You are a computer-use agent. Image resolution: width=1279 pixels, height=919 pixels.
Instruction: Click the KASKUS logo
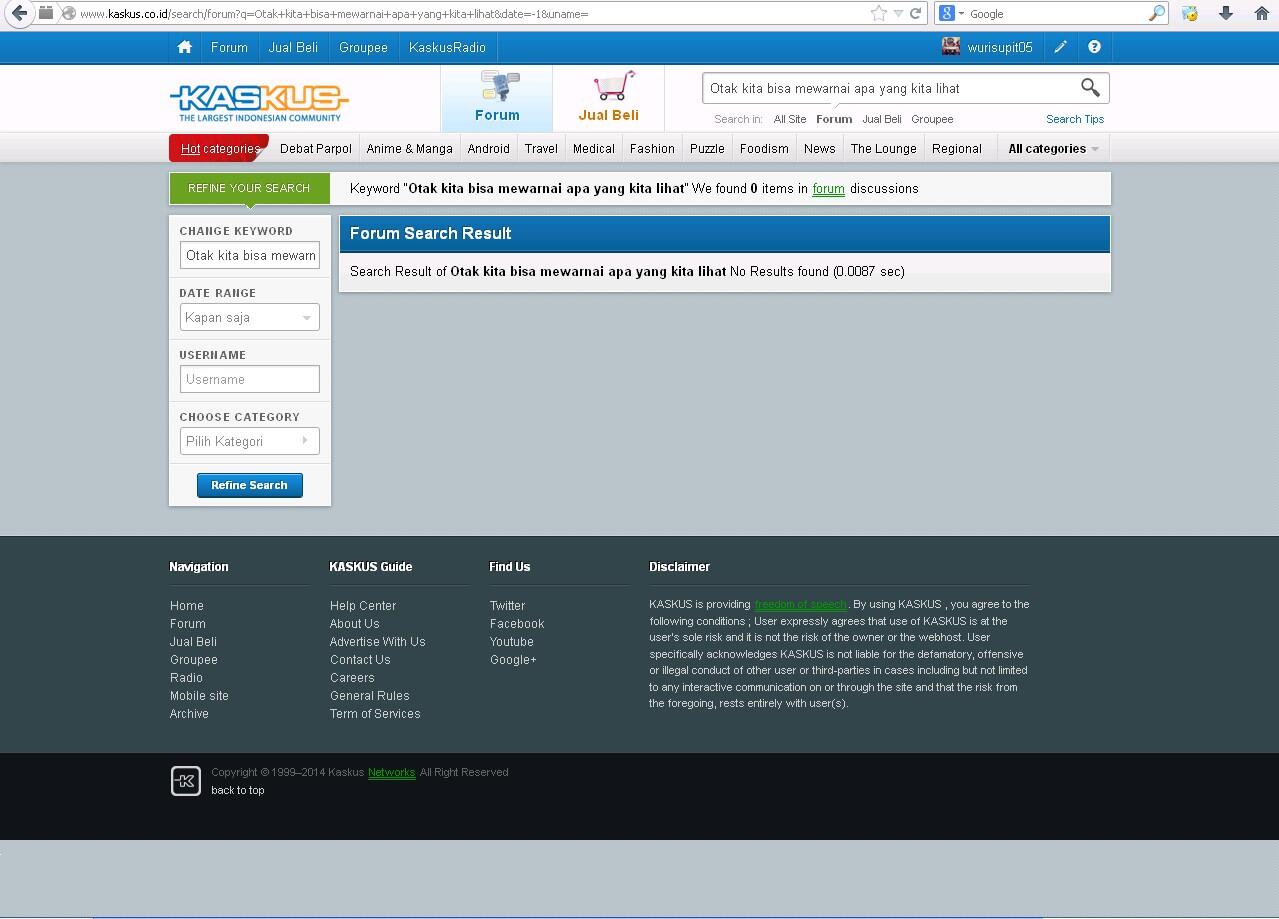coord(259,102)
